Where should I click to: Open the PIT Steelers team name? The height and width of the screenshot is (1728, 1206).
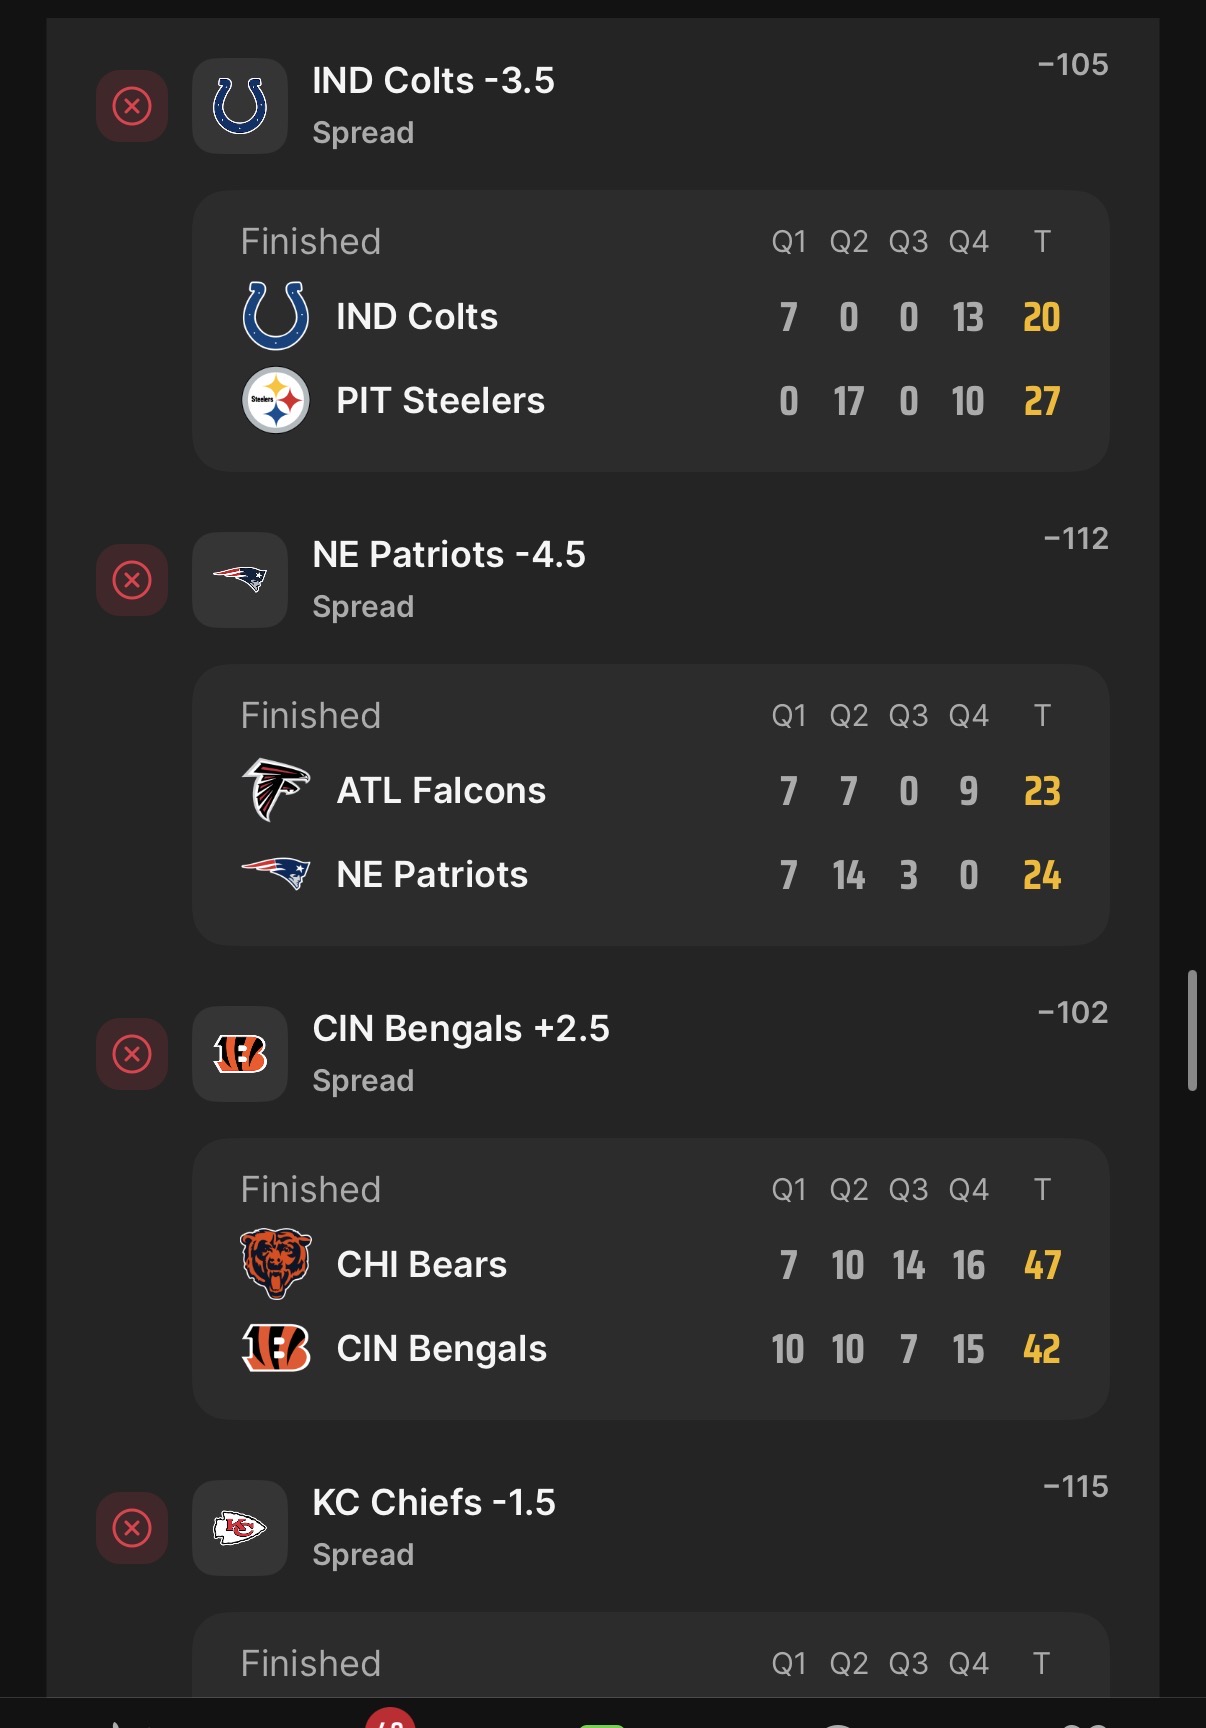pos(440,401)
